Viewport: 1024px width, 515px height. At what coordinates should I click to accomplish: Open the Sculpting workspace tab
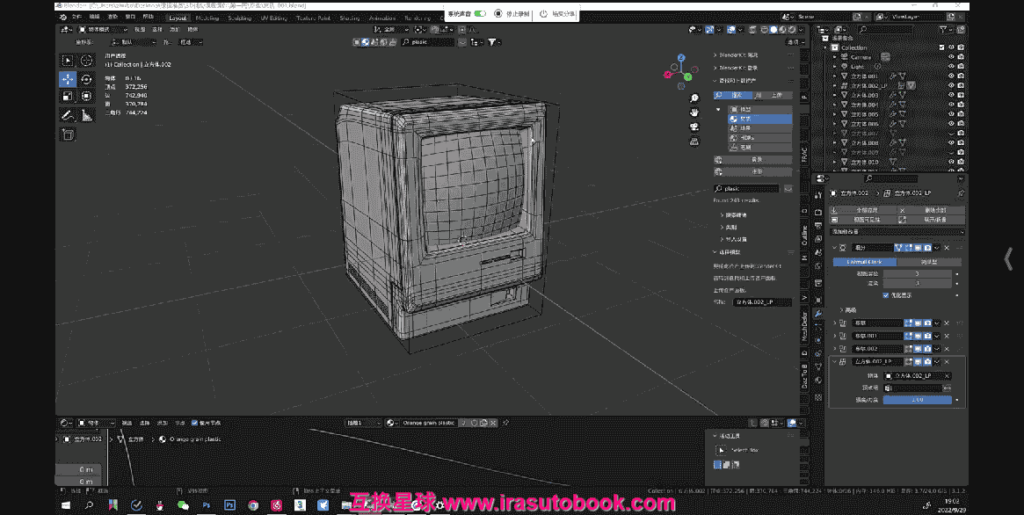coord(240,18)
